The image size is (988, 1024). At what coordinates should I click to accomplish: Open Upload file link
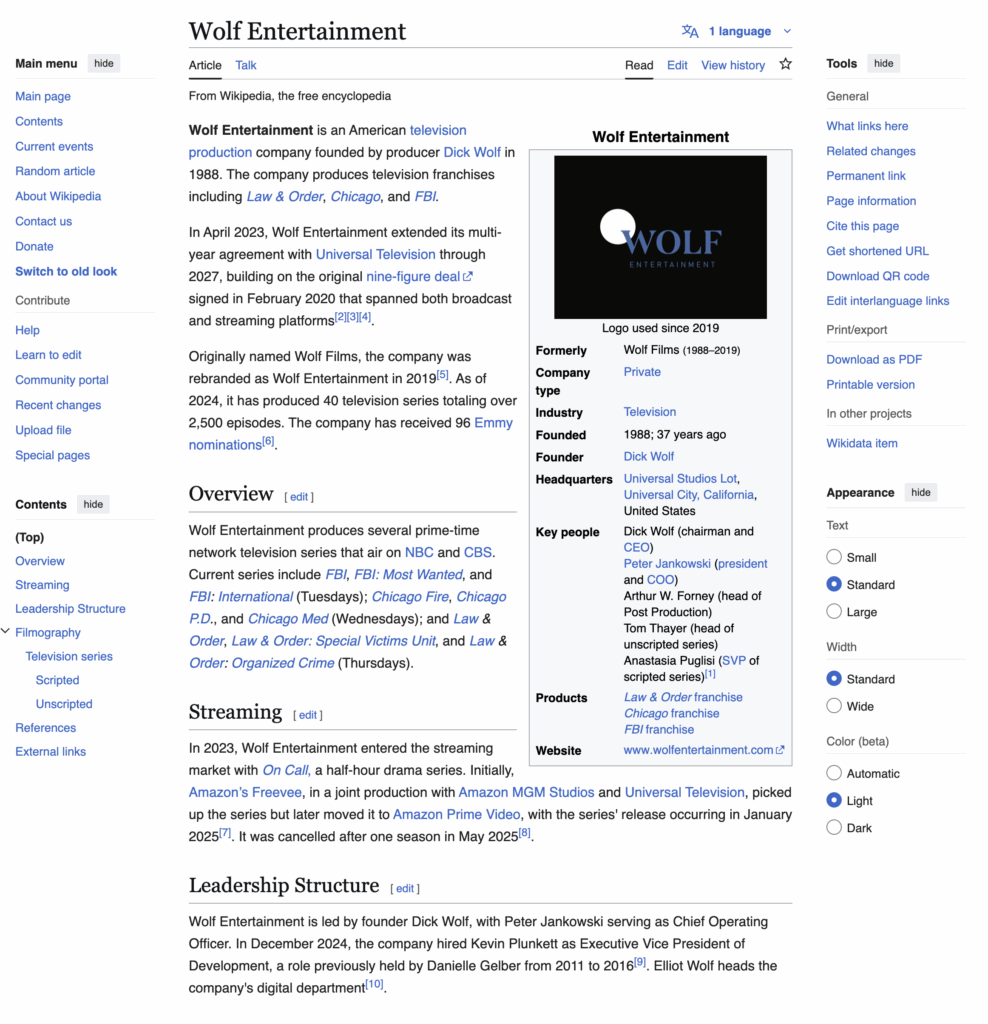[x=43, y=430]
